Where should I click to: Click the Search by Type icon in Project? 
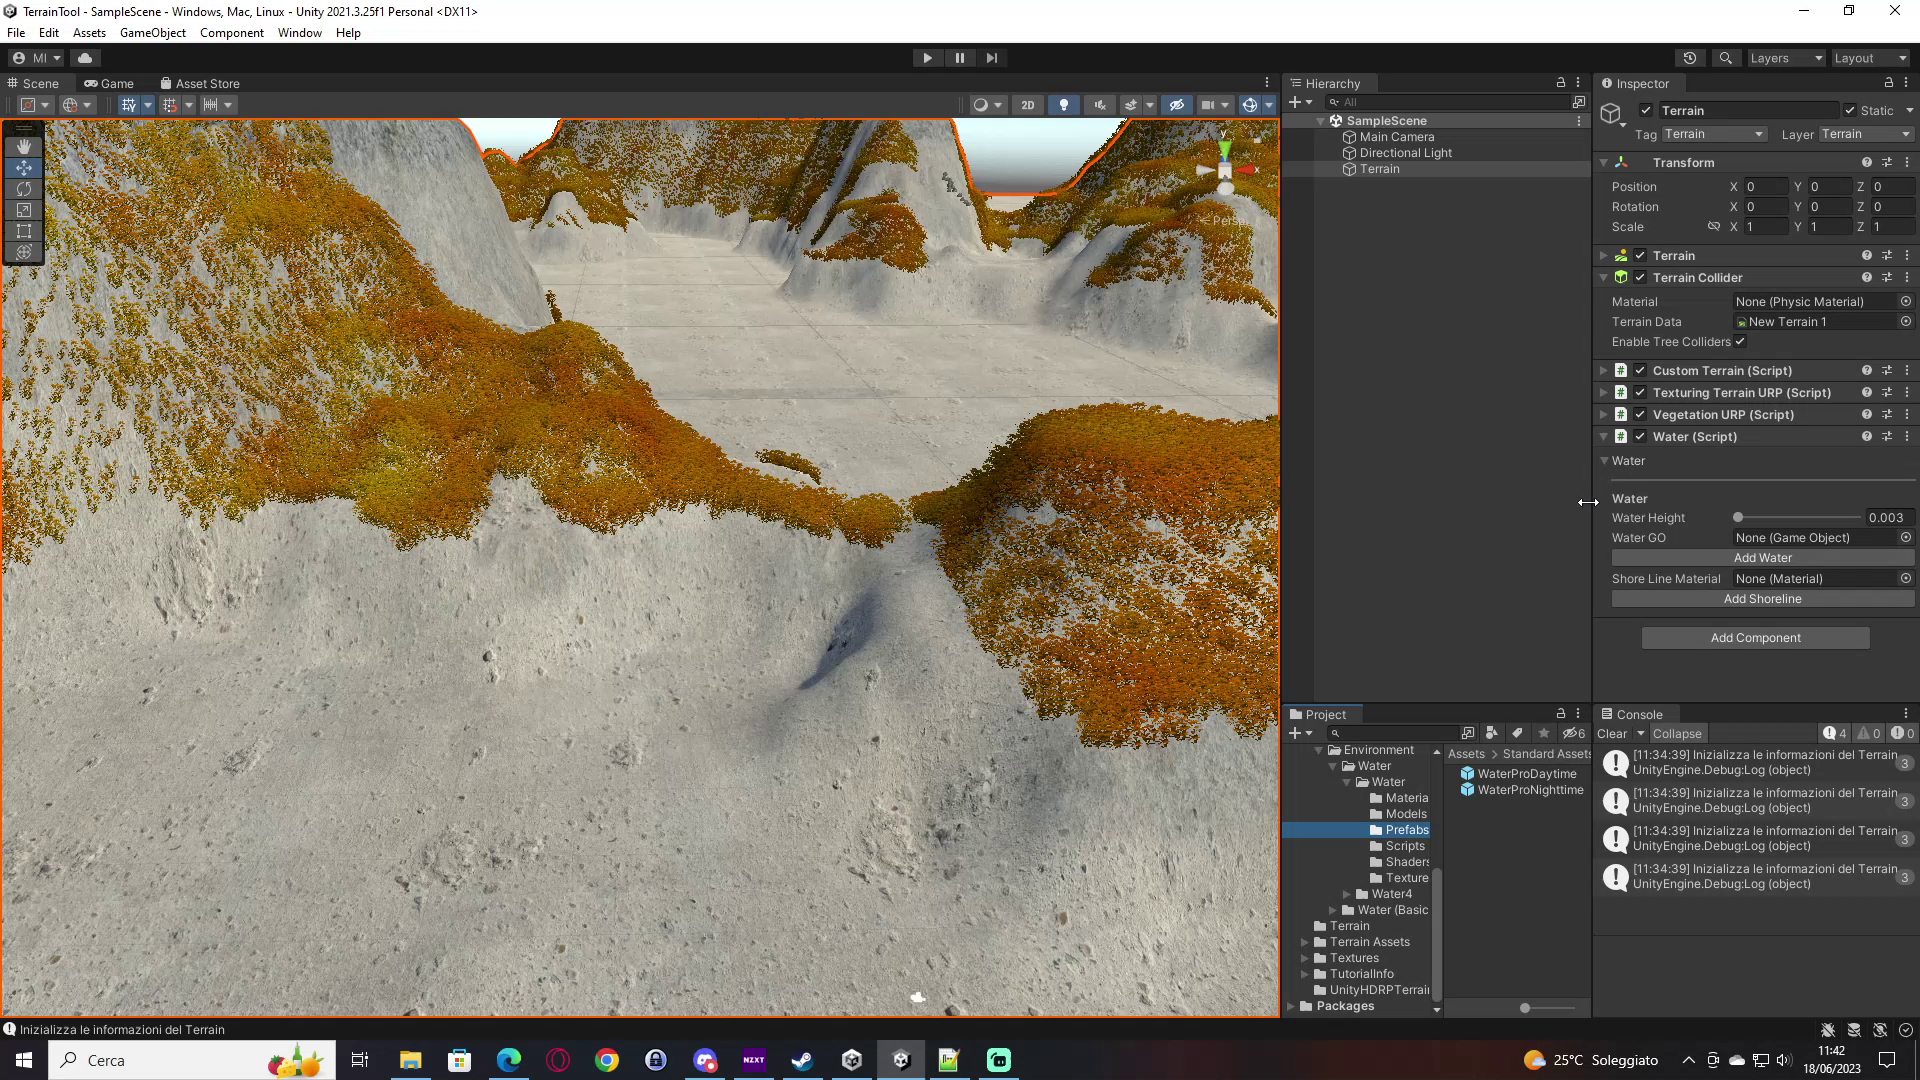coord(1492,733)
